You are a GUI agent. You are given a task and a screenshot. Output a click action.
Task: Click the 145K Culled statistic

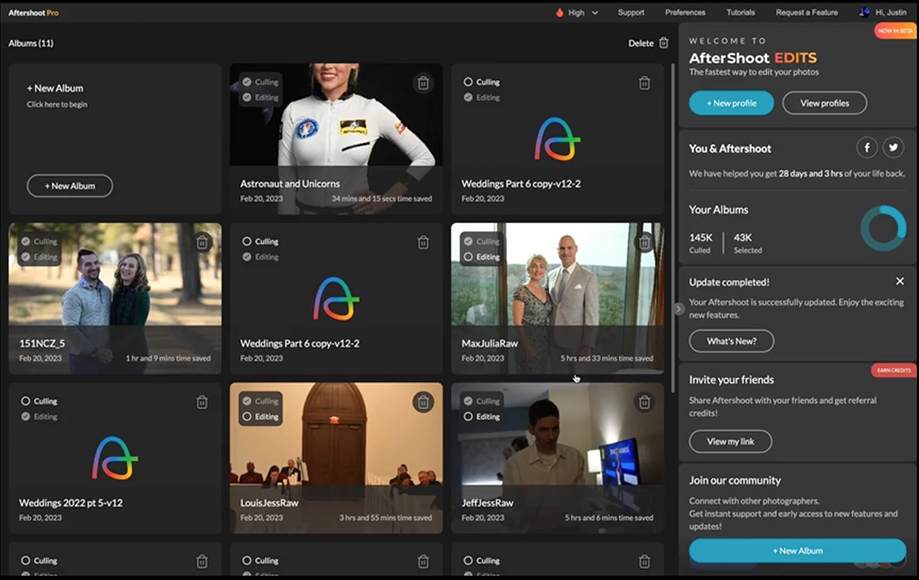(x=700, y=243)
